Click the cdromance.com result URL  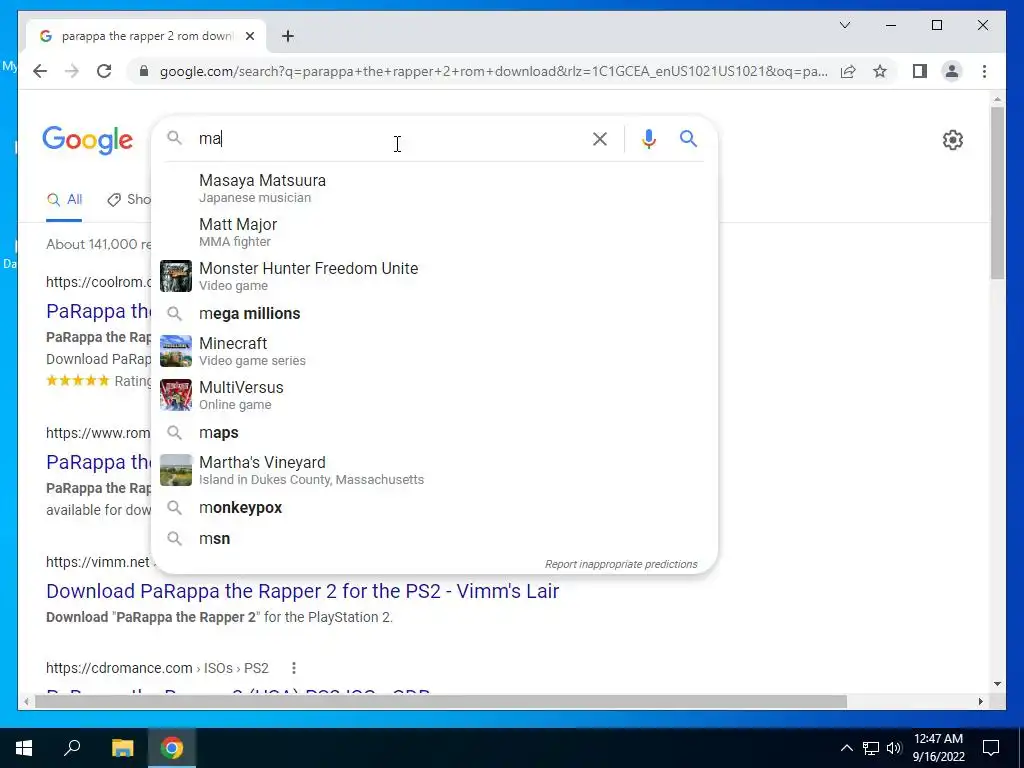(157, 668)
